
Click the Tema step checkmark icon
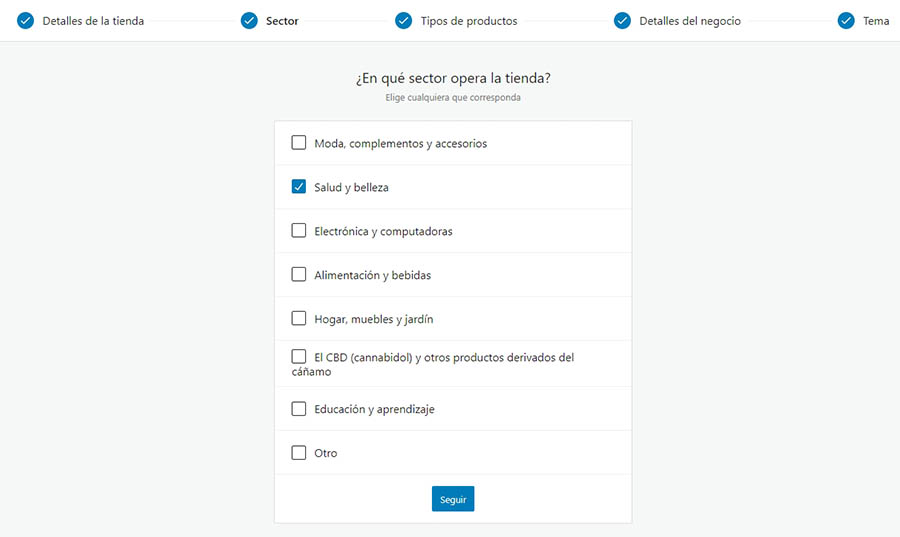click(846, 21)
